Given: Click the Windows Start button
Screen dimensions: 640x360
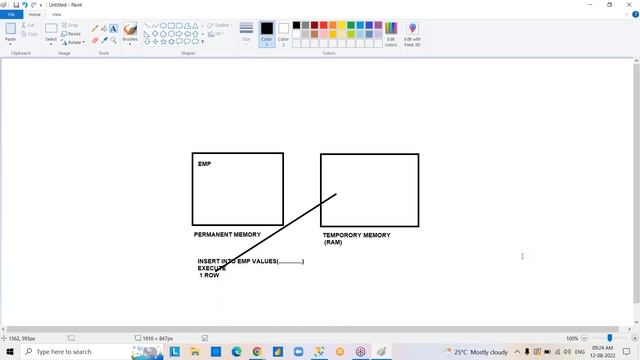Looking at the screenshot, I should coord(10,351).
